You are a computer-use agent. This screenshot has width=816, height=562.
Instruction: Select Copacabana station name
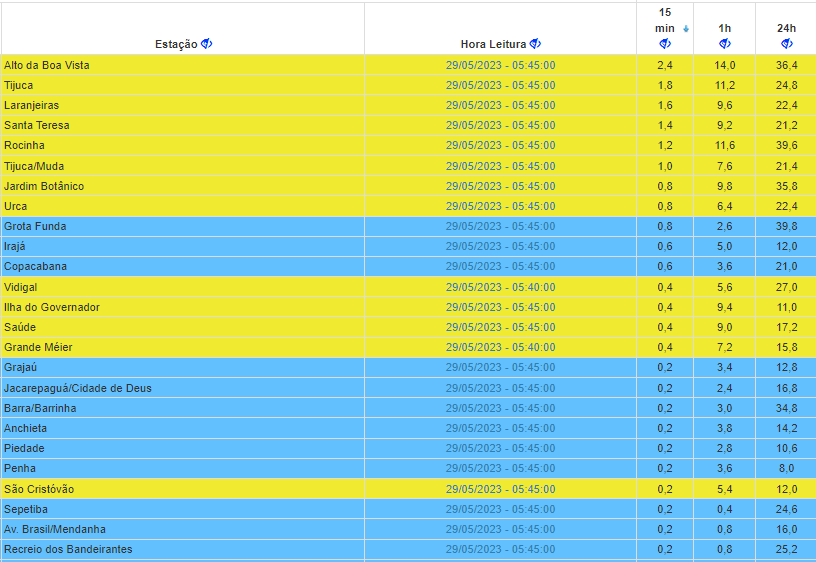(x=35, y=266)
